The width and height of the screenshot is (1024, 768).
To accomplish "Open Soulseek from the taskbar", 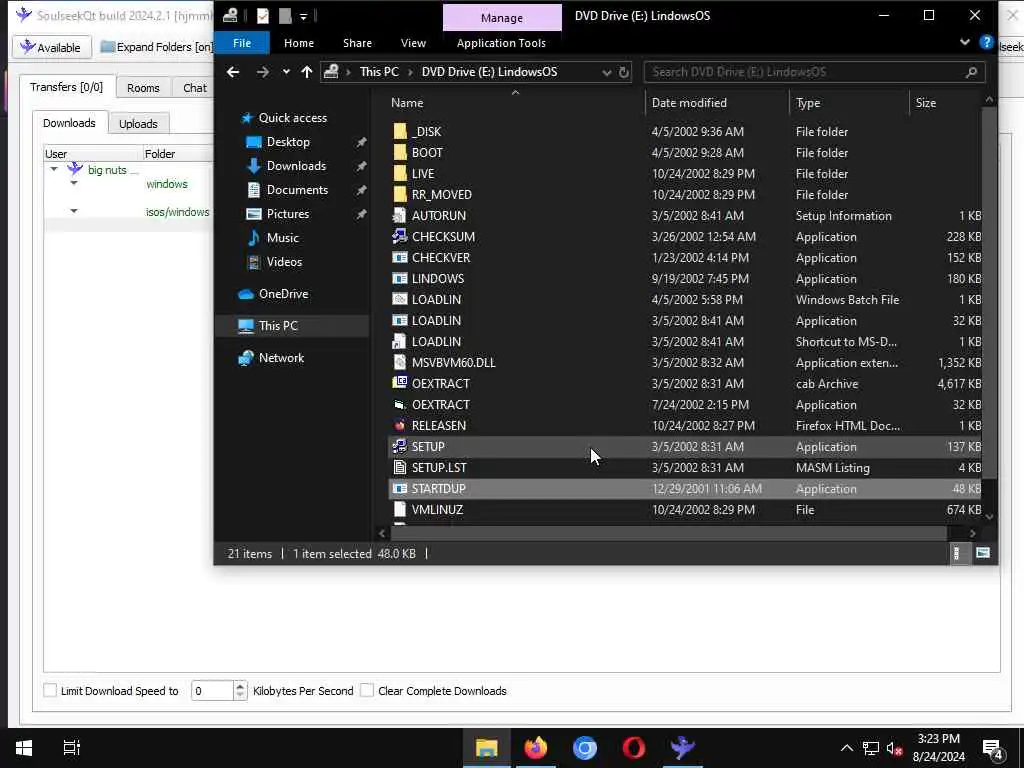I will 682,748.
